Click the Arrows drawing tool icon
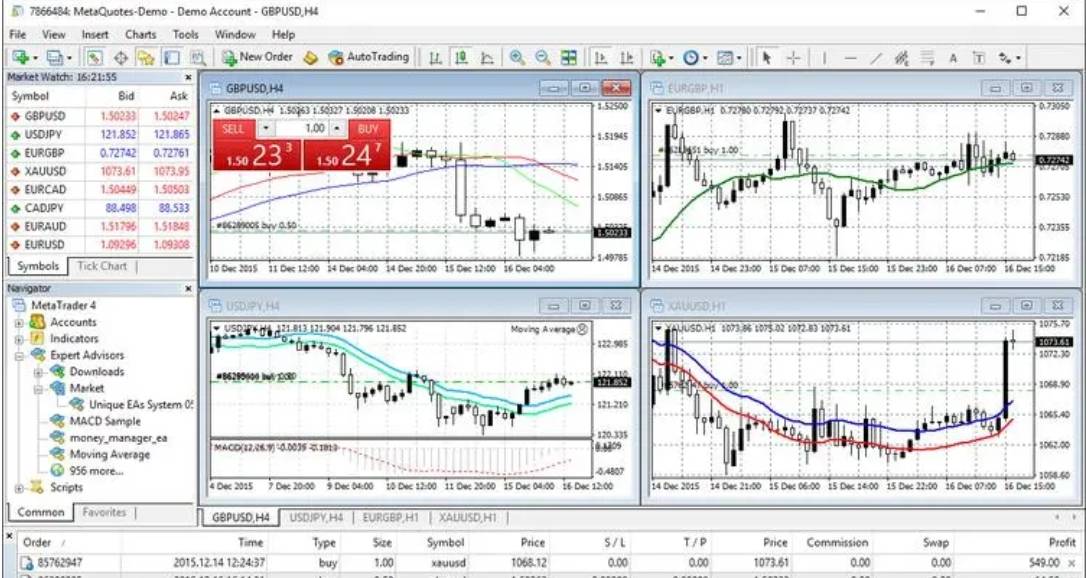 (x=1004, y=57)
